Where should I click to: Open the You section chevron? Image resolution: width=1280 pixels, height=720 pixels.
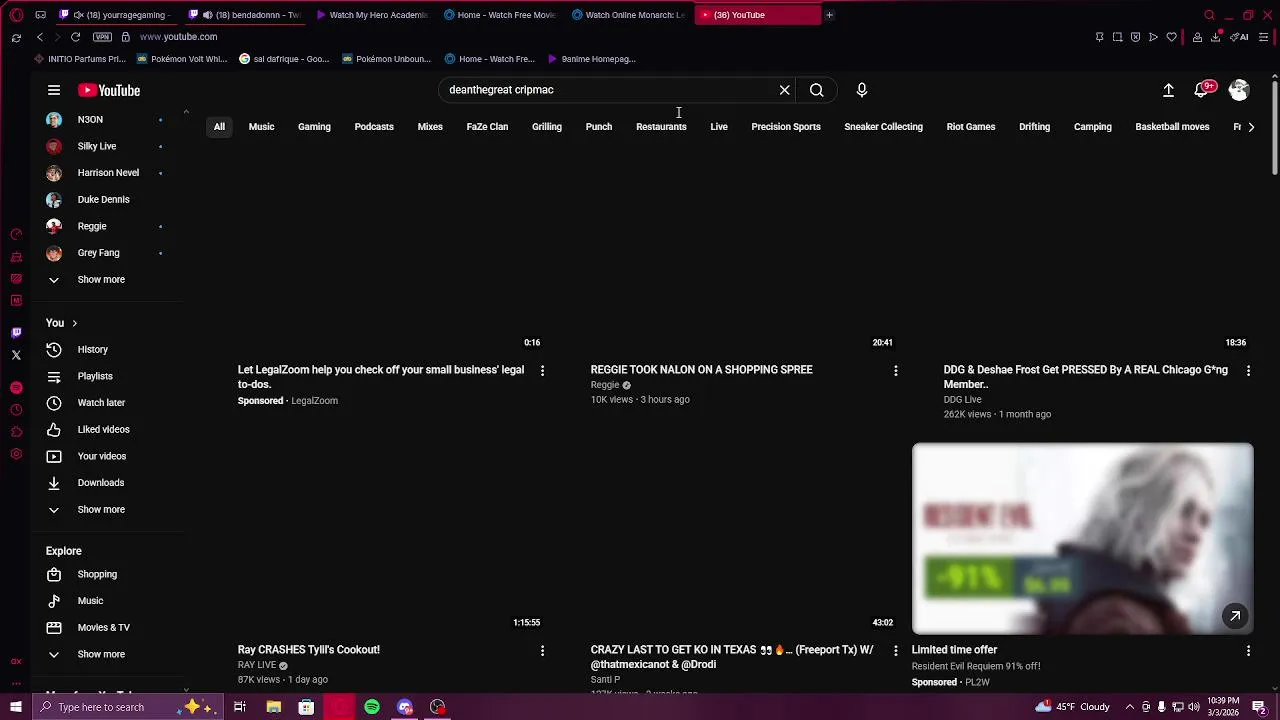tap(74, 323)
